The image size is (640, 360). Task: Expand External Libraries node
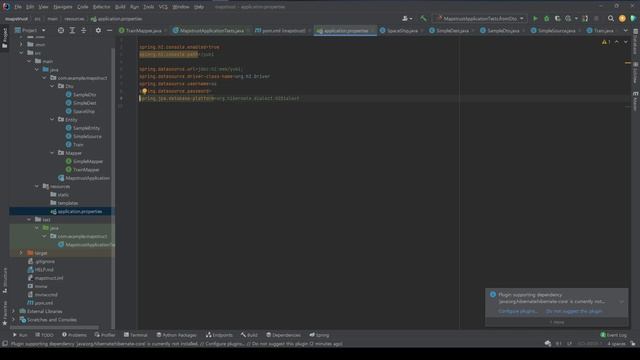click(x=13, y=311)
